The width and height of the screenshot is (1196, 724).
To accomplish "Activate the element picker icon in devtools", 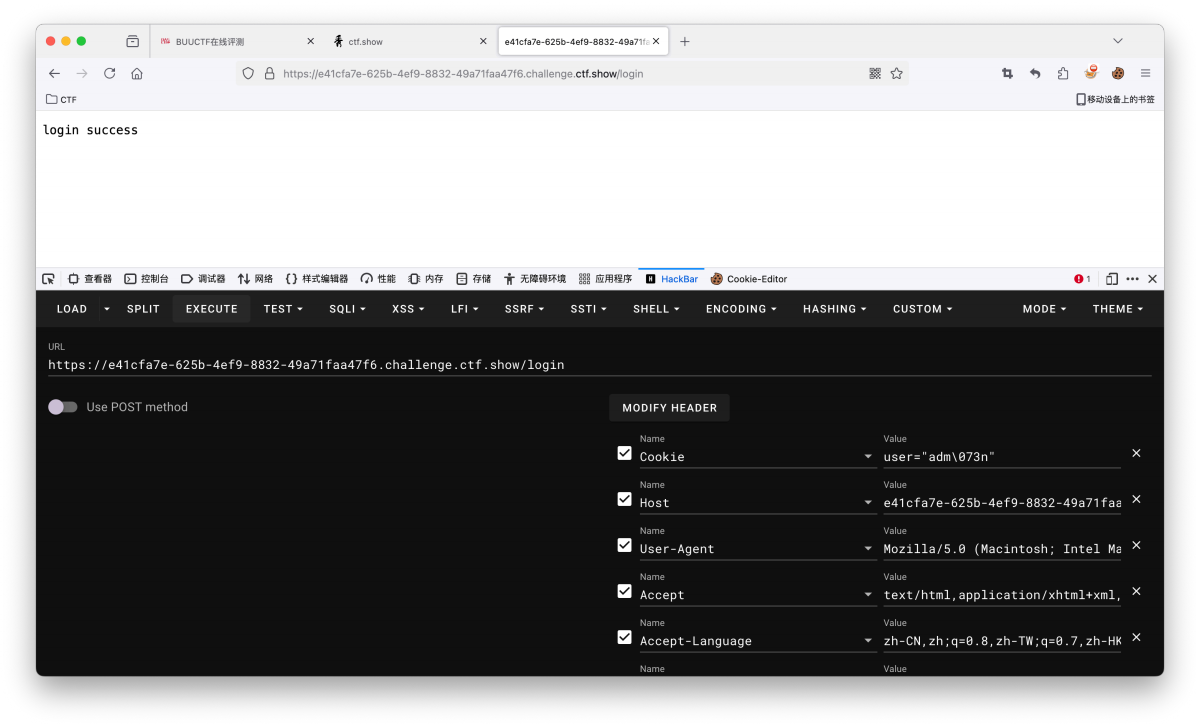I will 48,279.
